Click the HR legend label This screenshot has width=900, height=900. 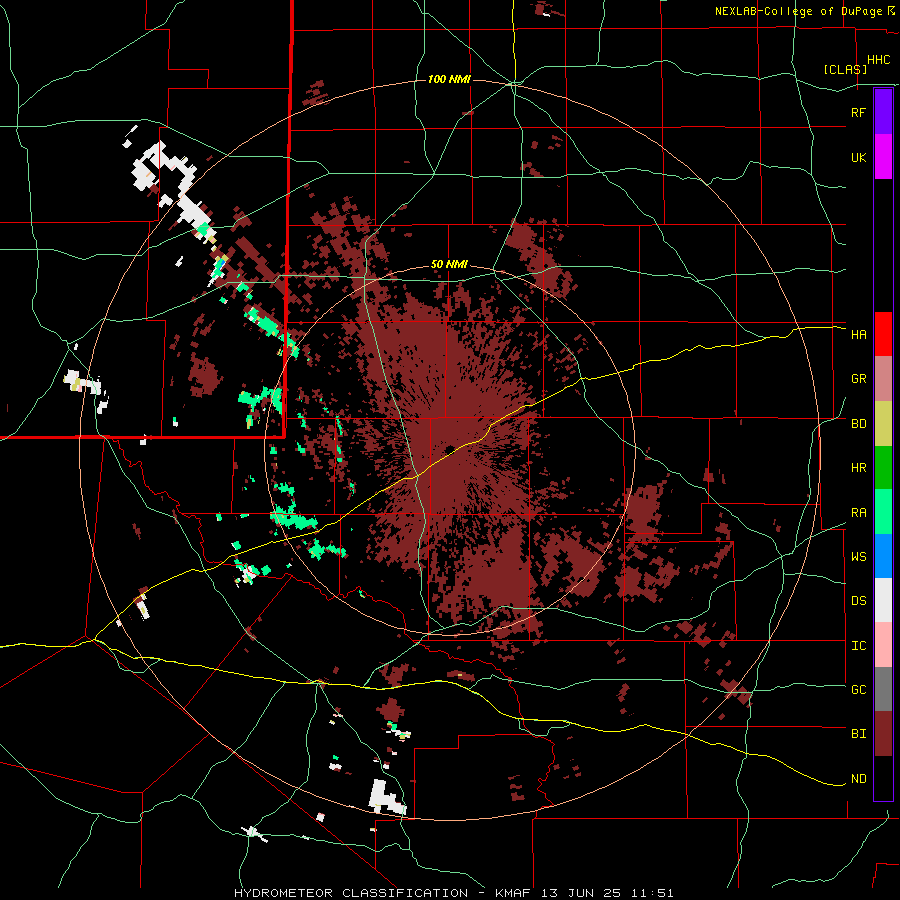(x=858, y=468)
